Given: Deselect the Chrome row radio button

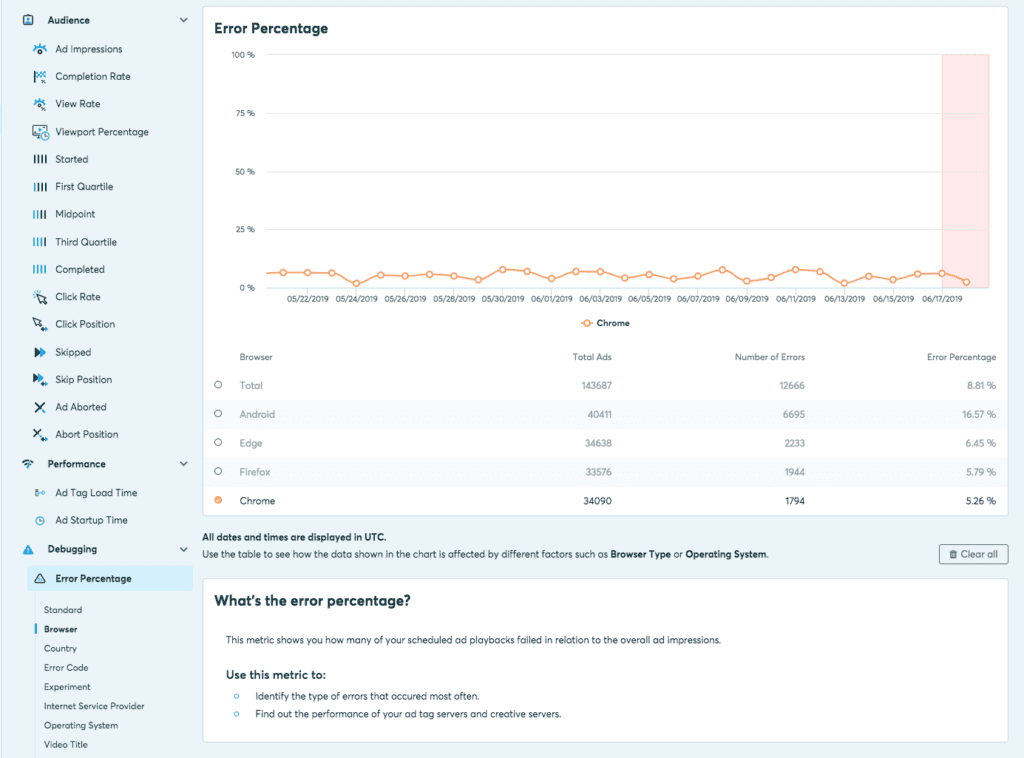Looking at the screenshot, I should [218, 500].
